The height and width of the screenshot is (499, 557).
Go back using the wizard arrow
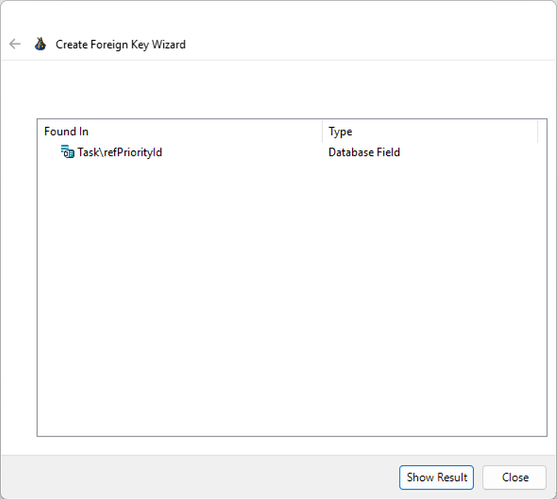15,44
